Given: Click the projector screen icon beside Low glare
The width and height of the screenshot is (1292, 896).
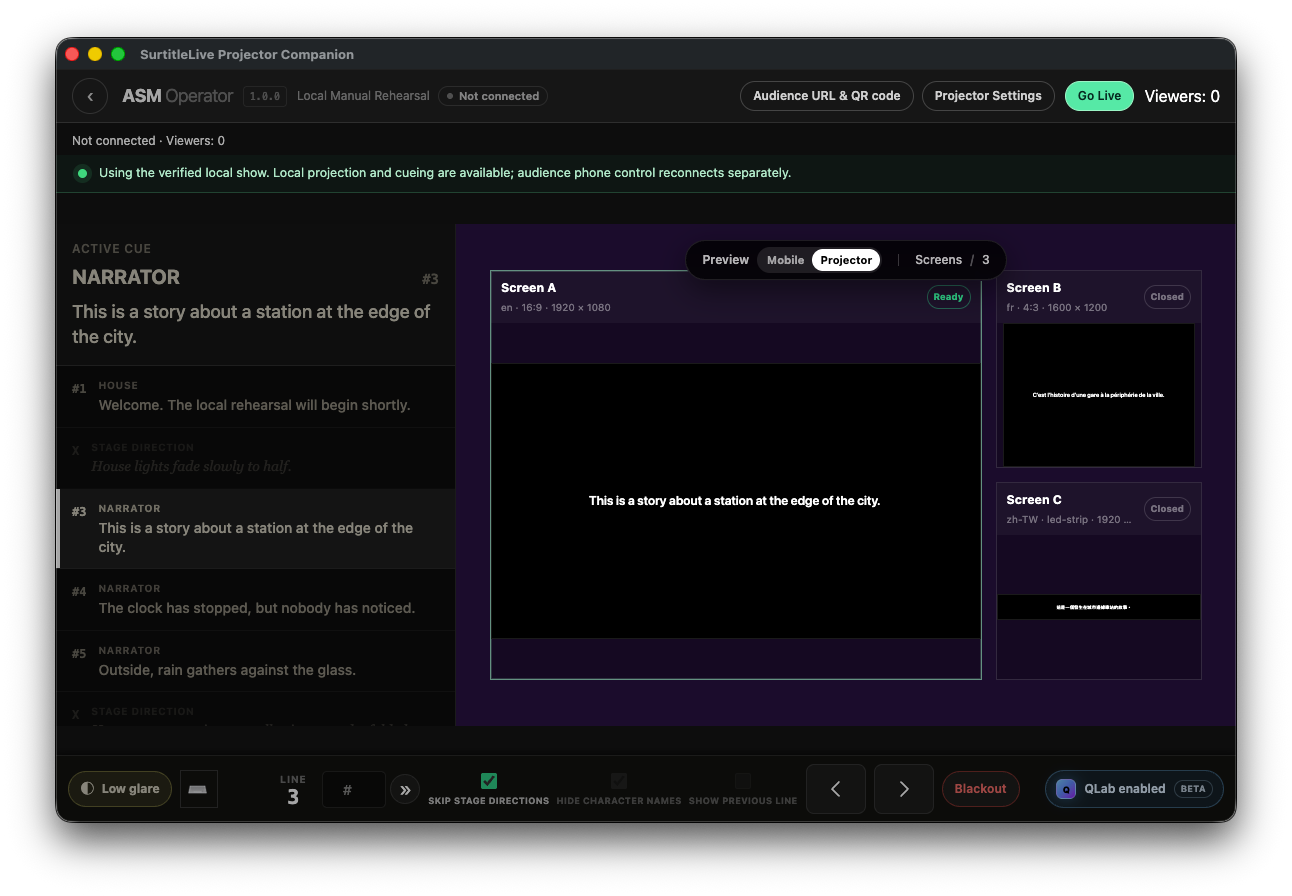Looking at the screenshot, I should point(198,789).
